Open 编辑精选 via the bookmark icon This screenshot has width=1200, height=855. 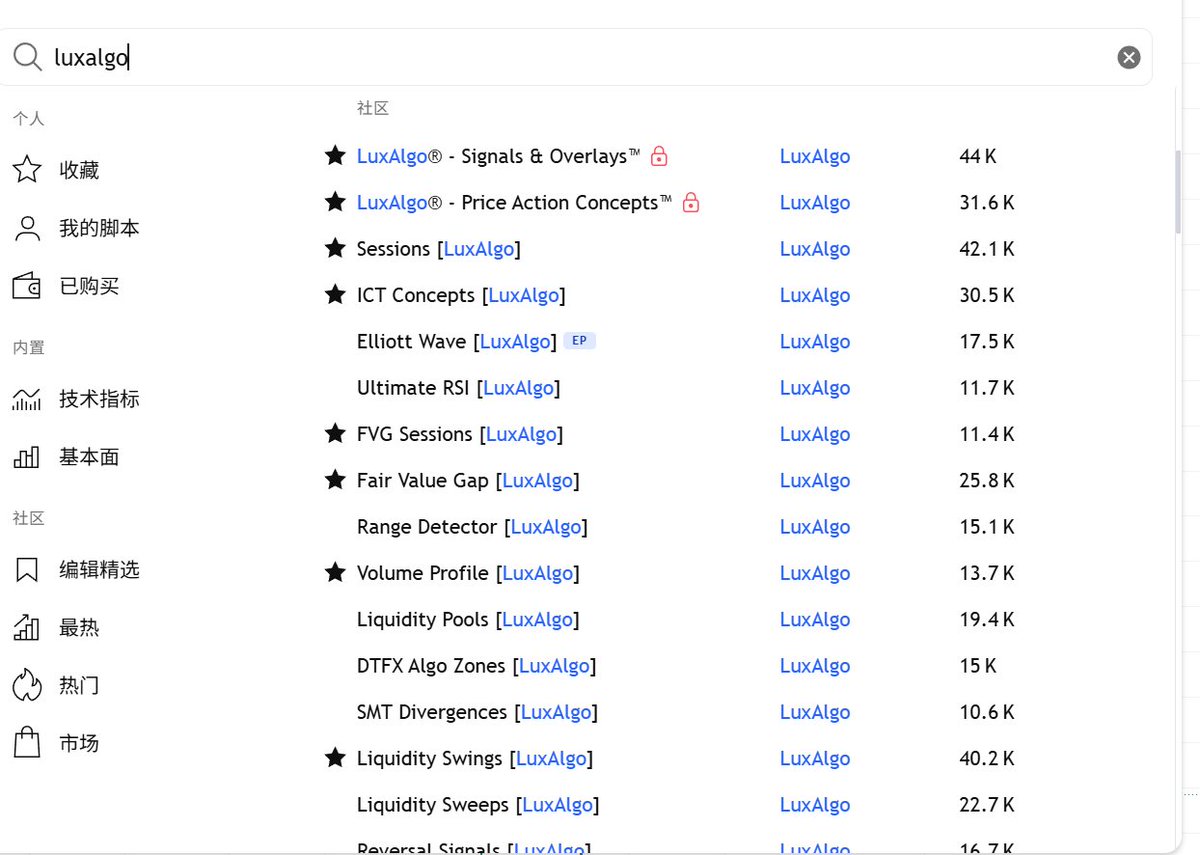tap(27, 570)
